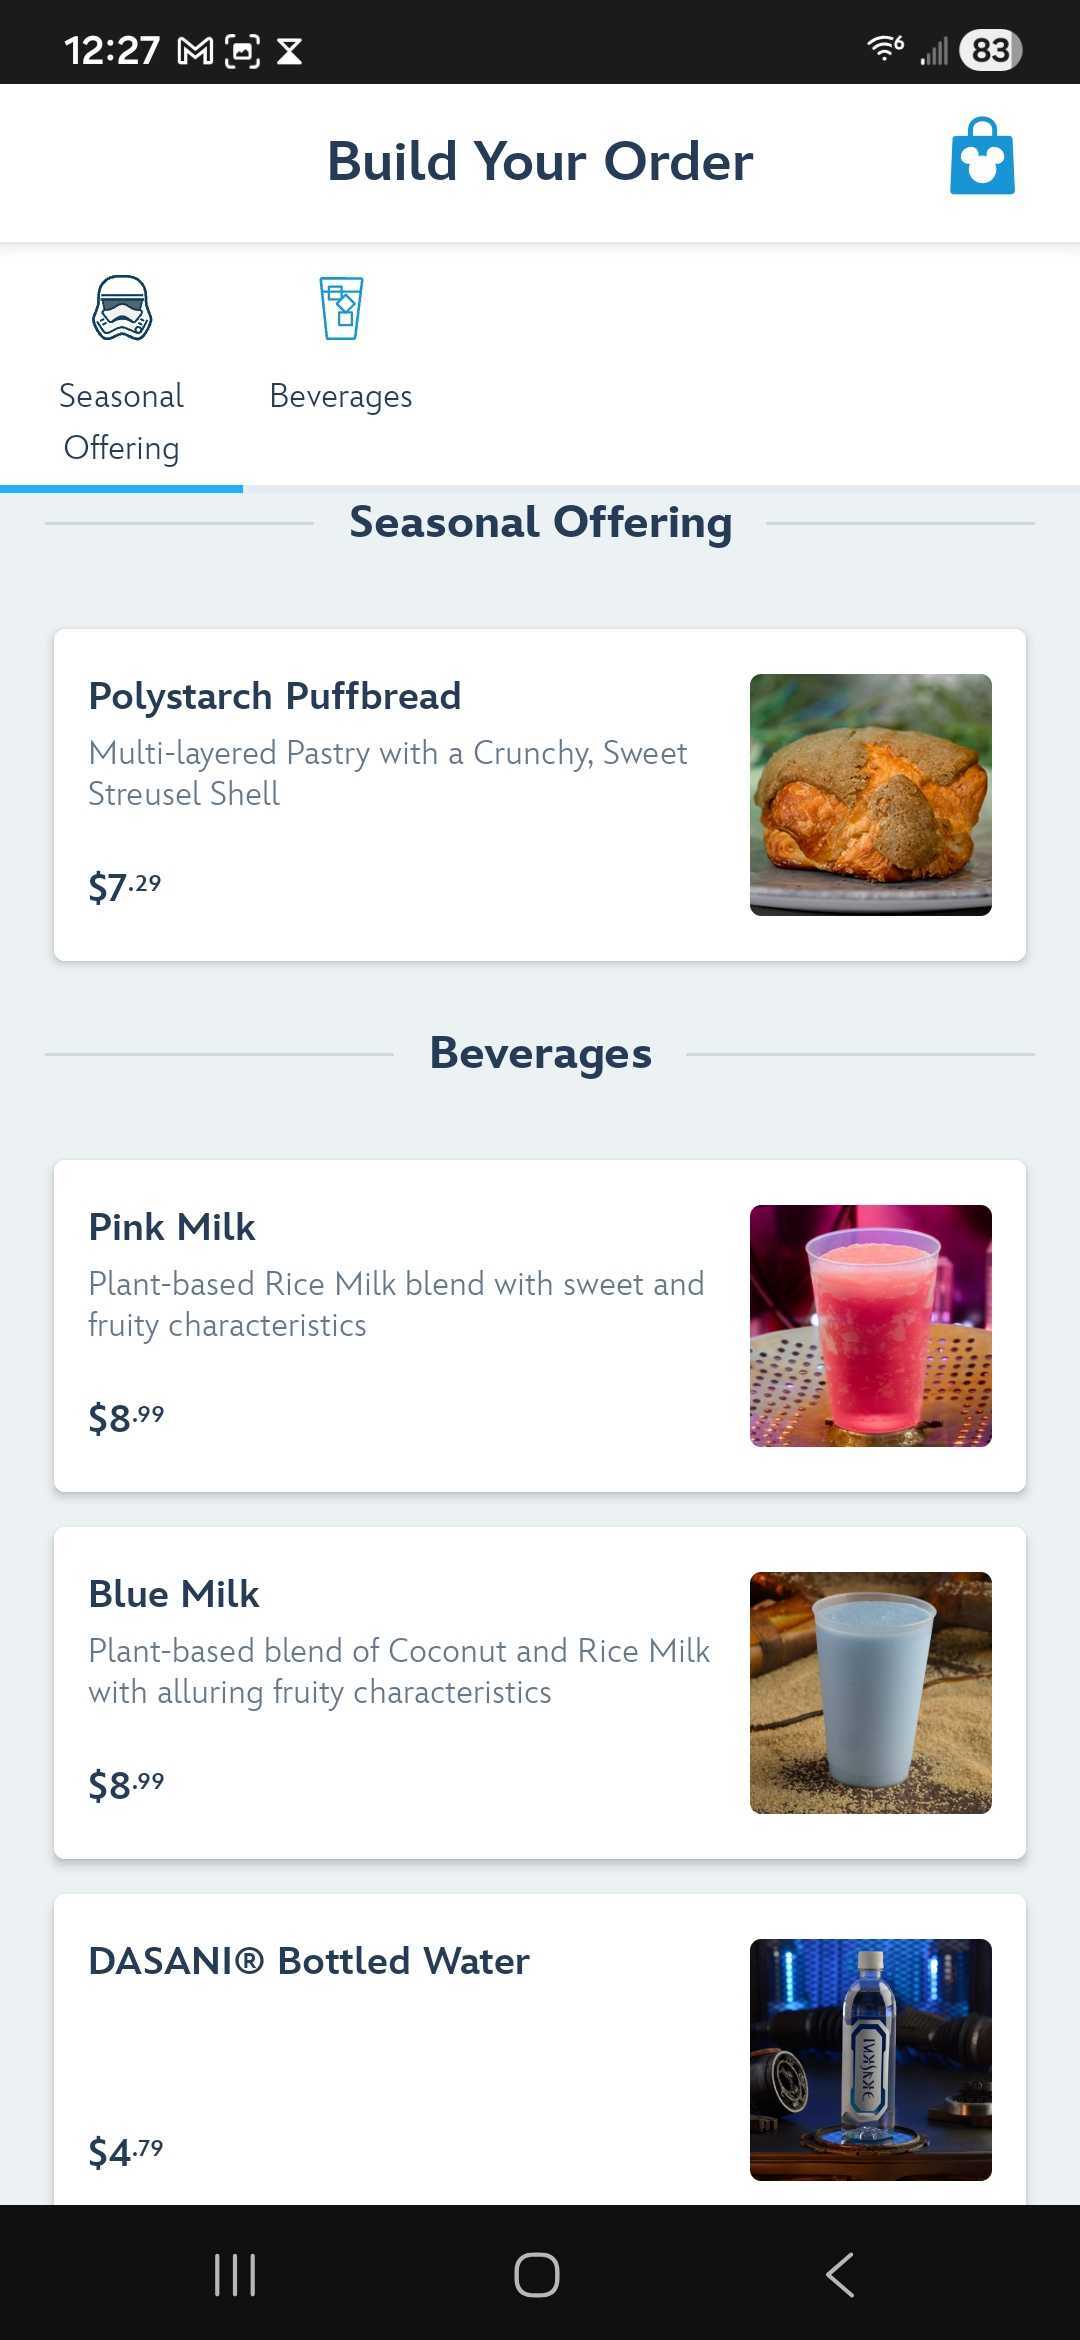Tap the Blue Milk drink photo
The image size is (1080, 2340).
tap(871, 1693)
